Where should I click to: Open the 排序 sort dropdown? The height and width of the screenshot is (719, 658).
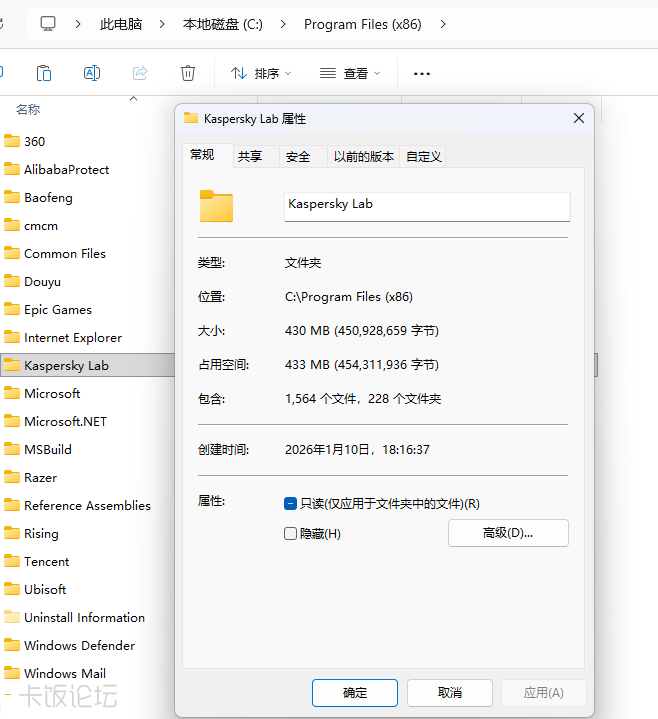point(261,73)
